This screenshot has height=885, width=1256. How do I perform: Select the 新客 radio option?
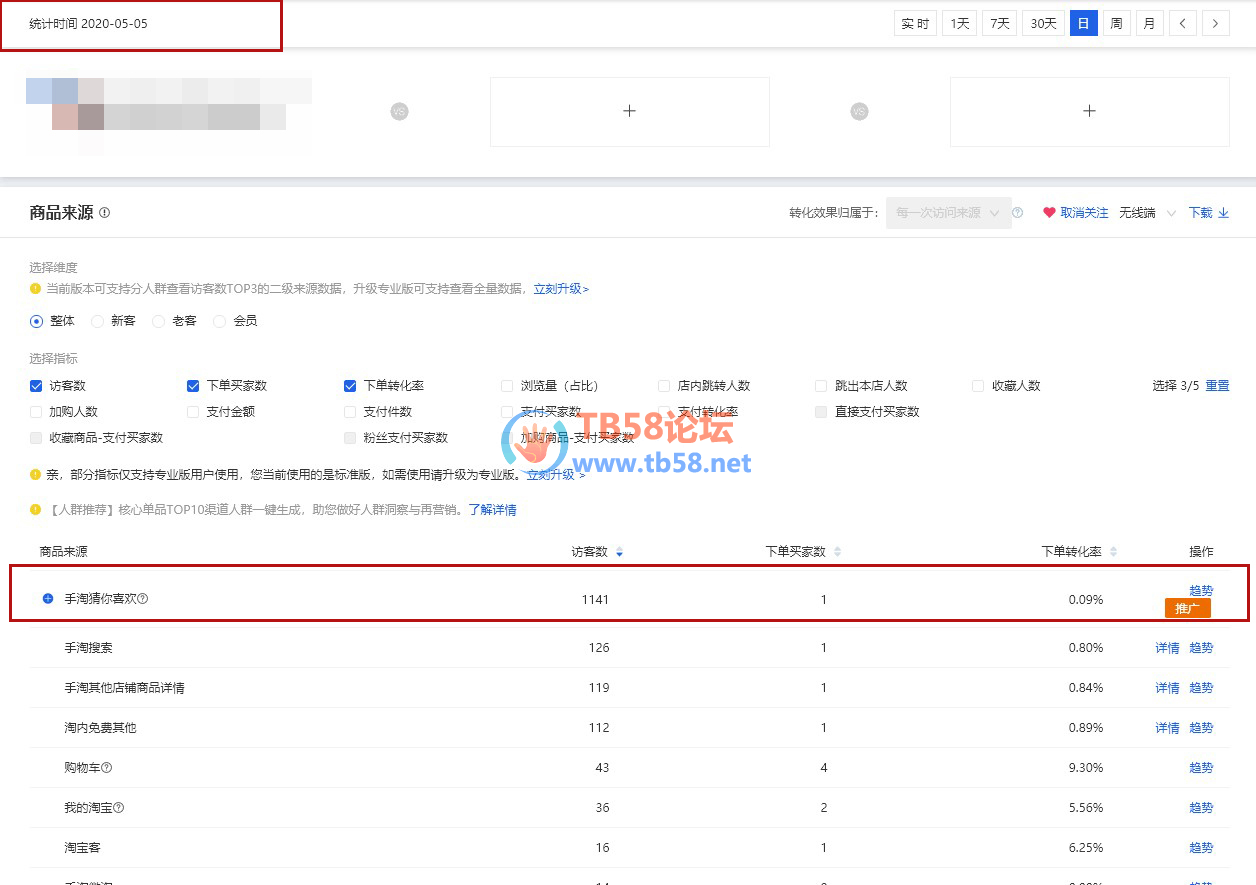point(97,321)
